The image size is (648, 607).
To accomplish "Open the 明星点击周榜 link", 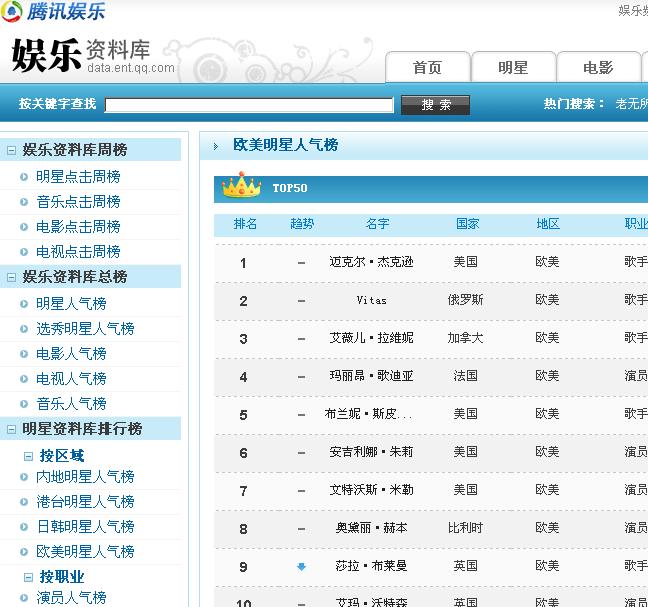I will click(78, 177).
